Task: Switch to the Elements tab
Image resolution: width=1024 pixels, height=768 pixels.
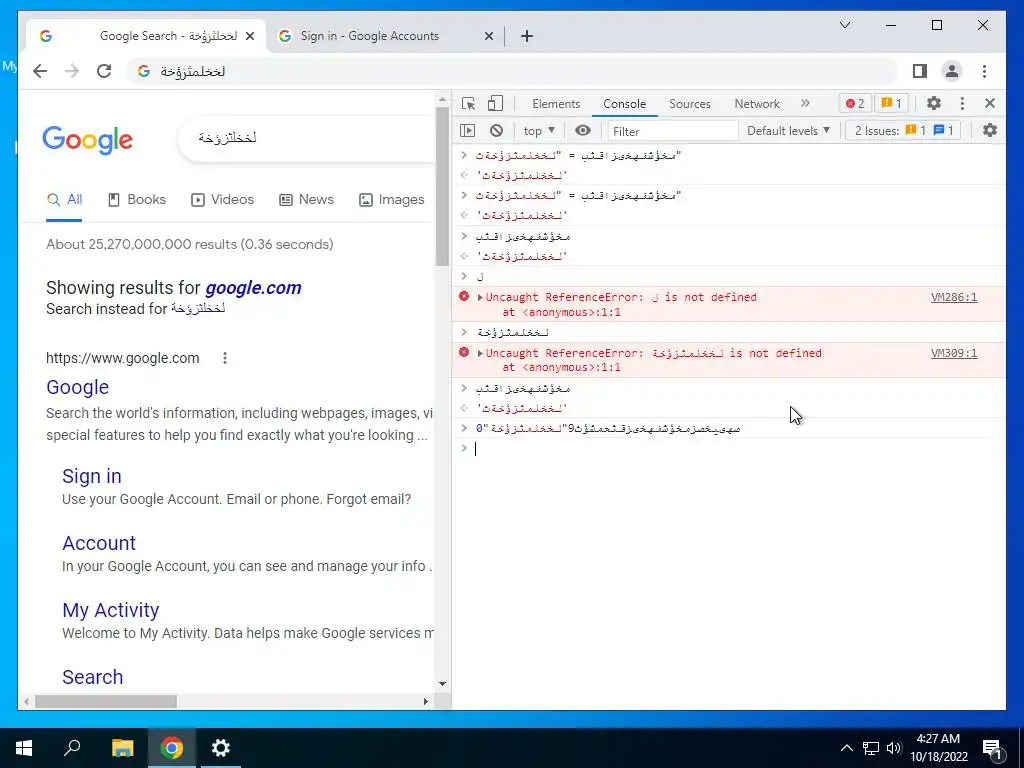Action: coord(556,104)
